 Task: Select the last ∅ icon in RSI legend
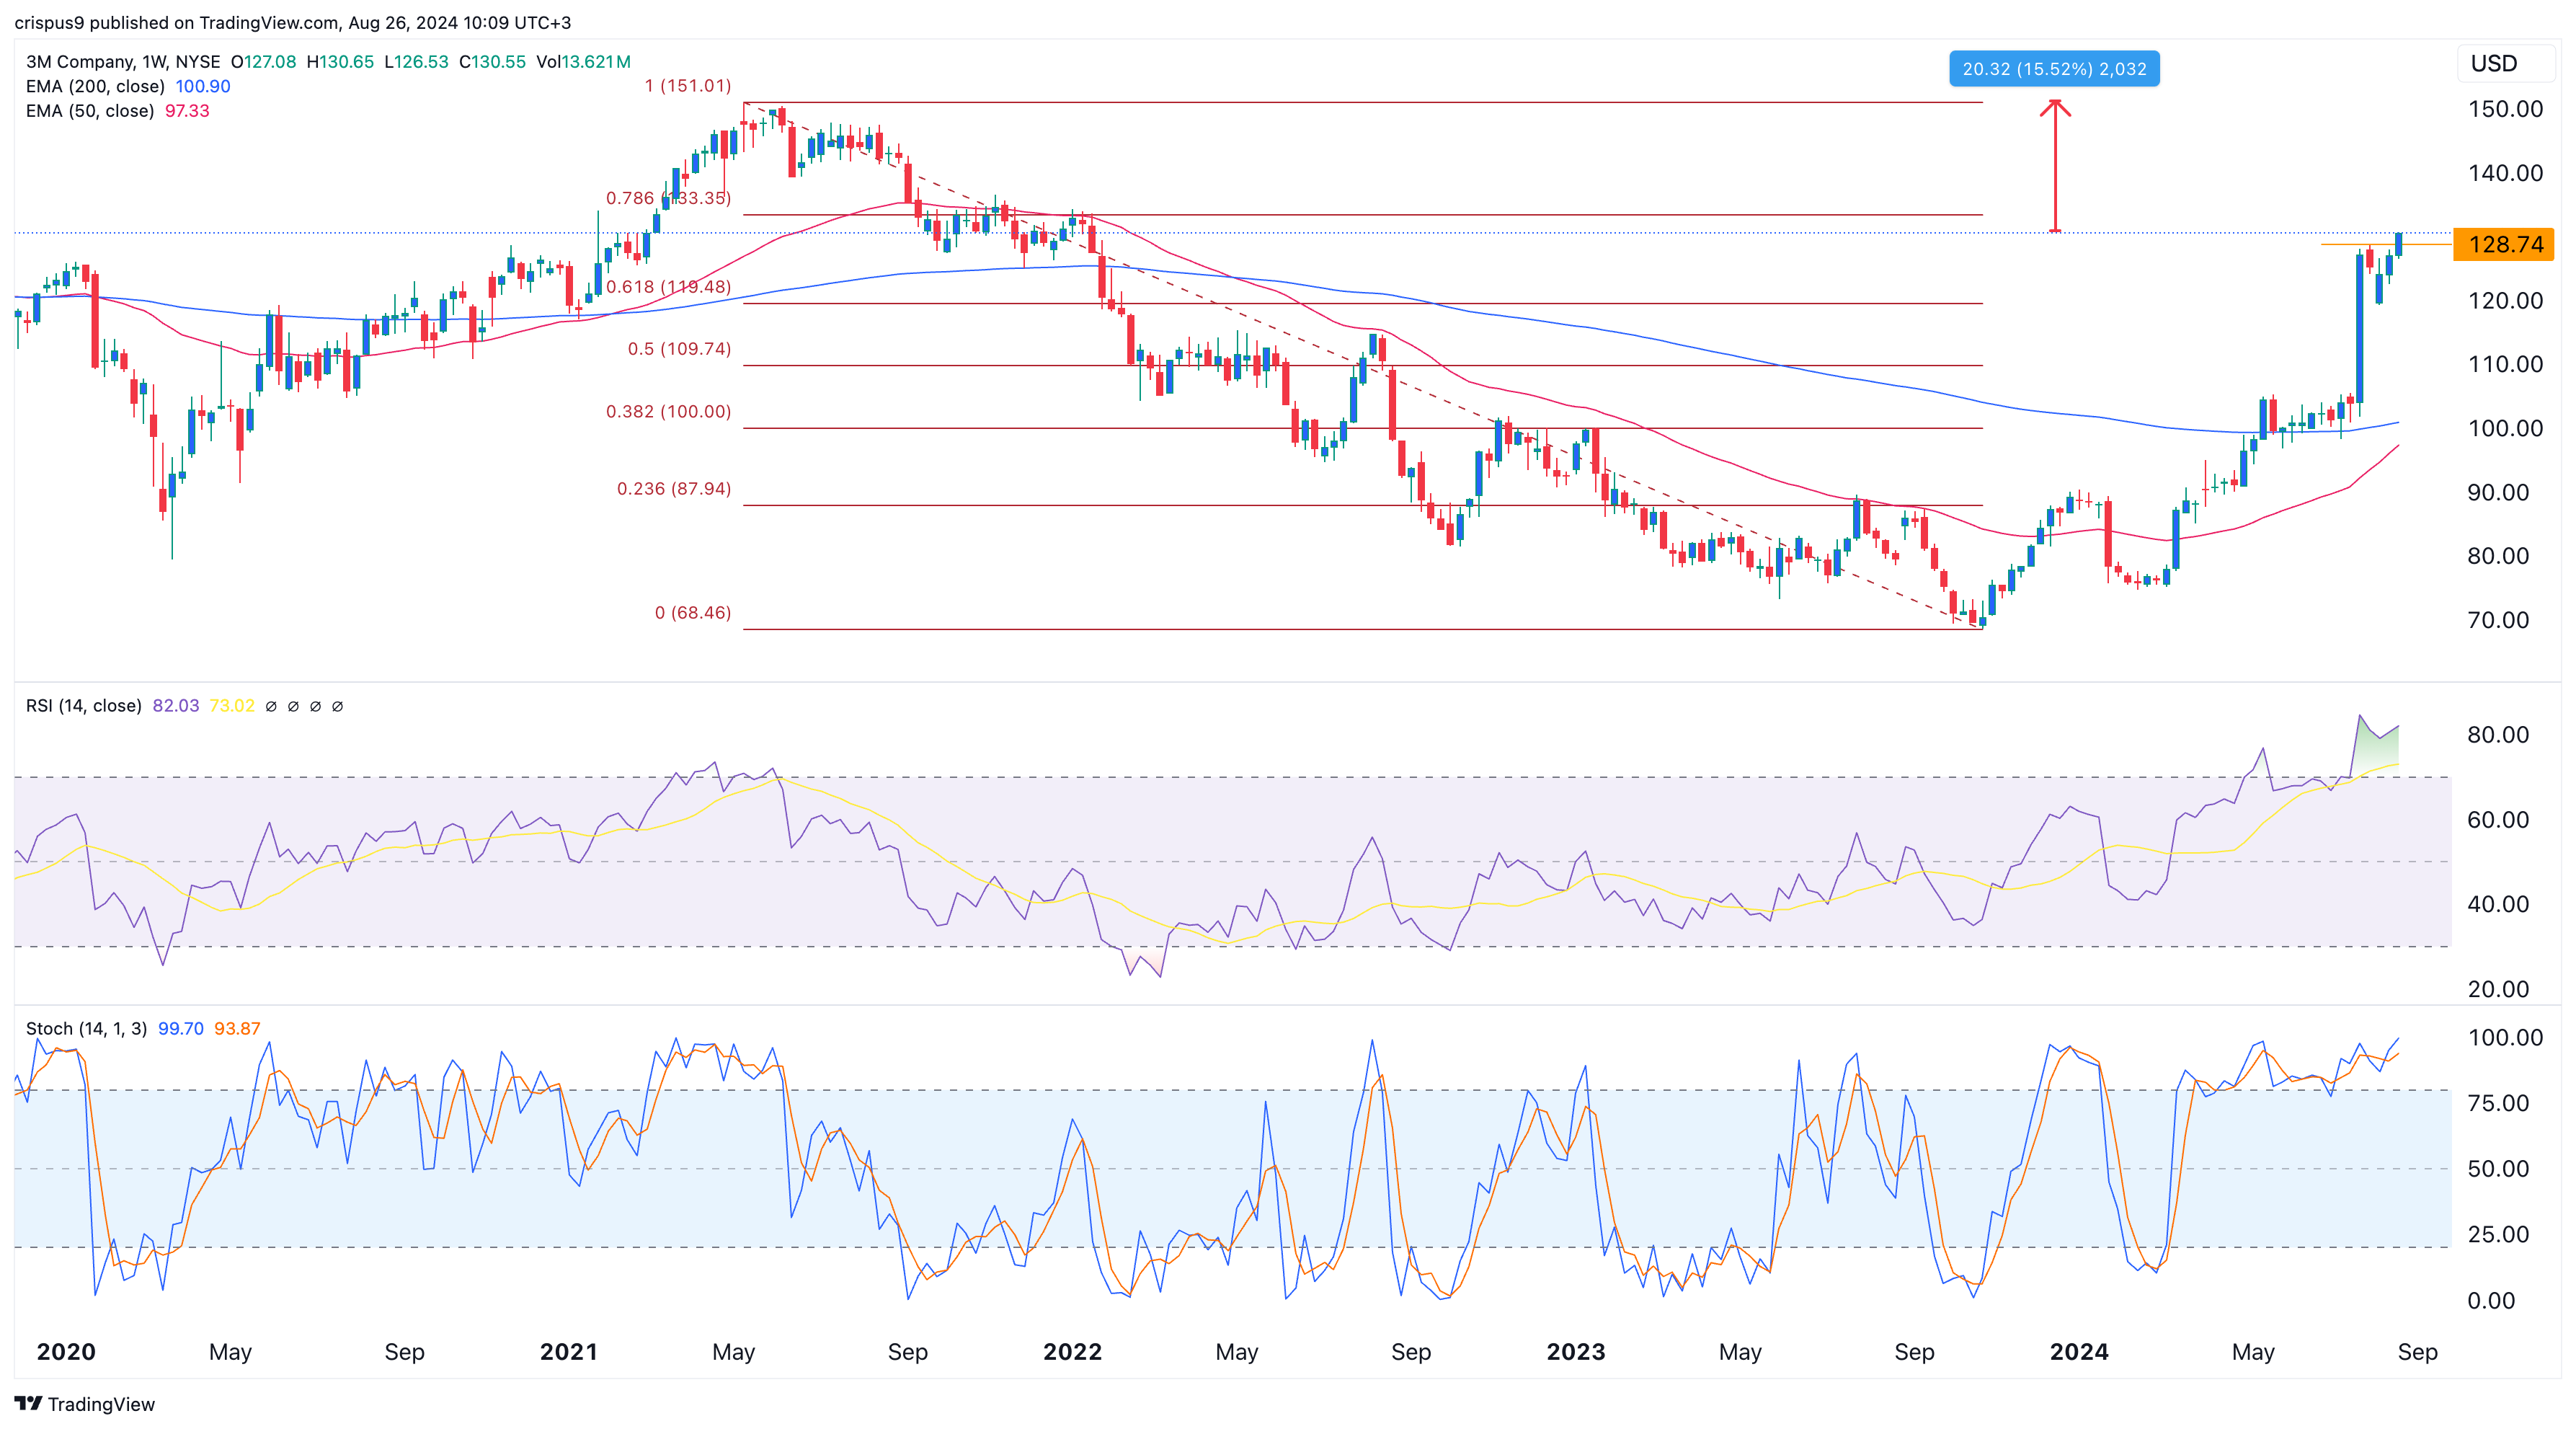tap(339, 705)
